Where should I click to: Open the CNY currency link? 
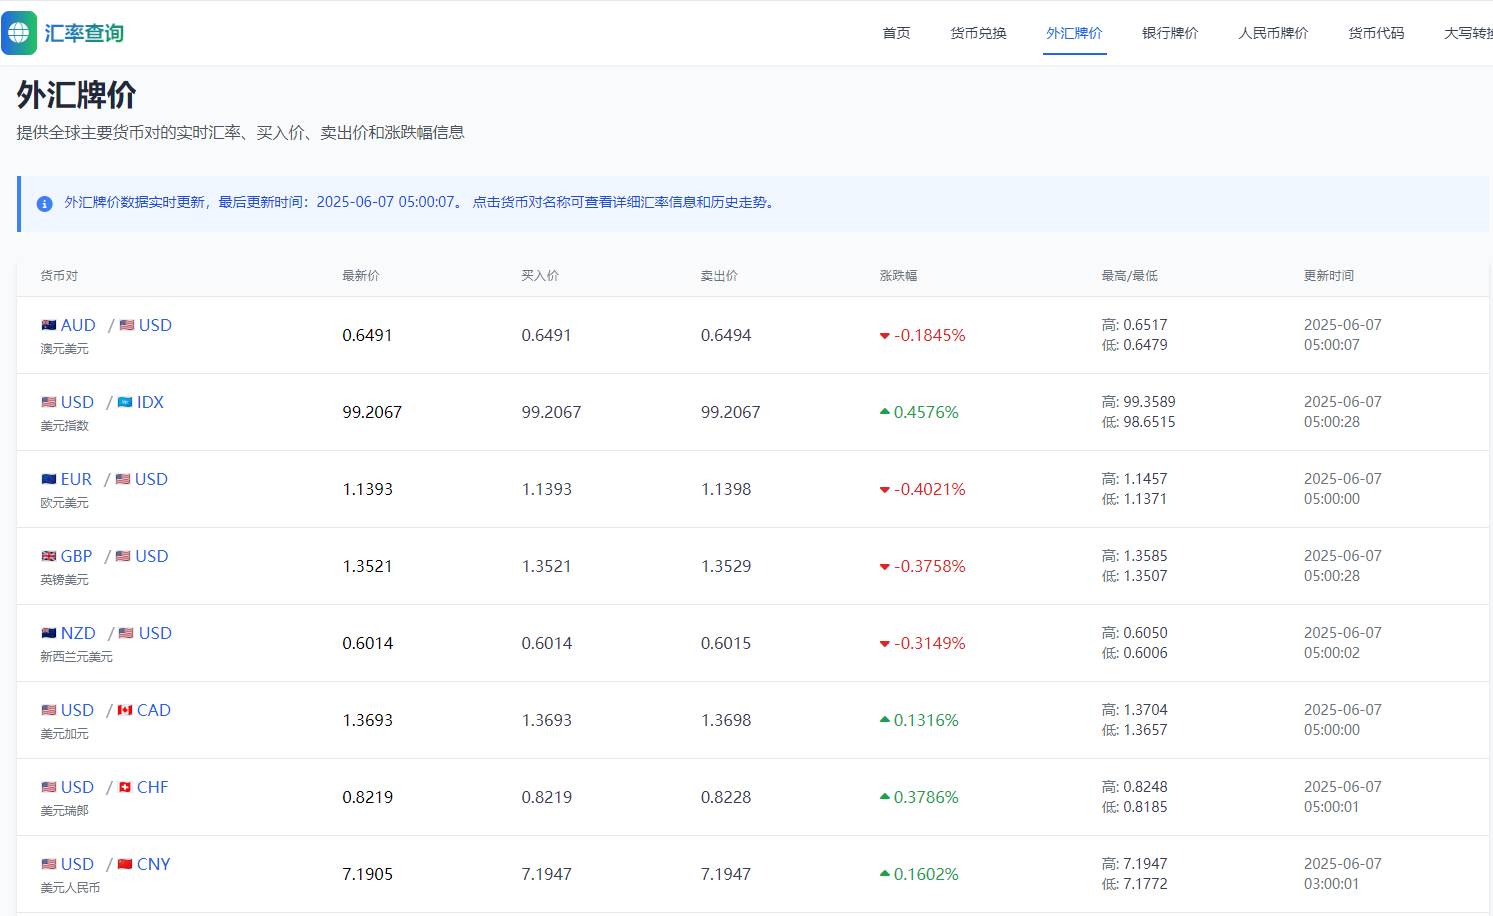click(153, 864)
